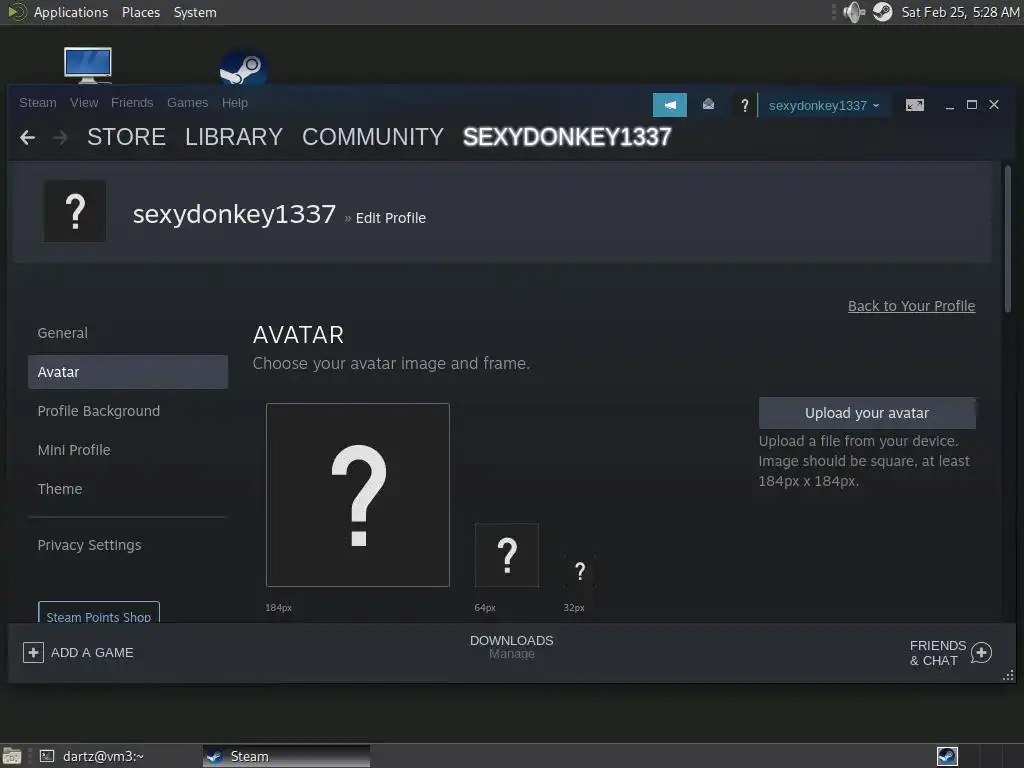Open the Computer desktop icon
1024x768 pixels.
[x=88, y=65]
